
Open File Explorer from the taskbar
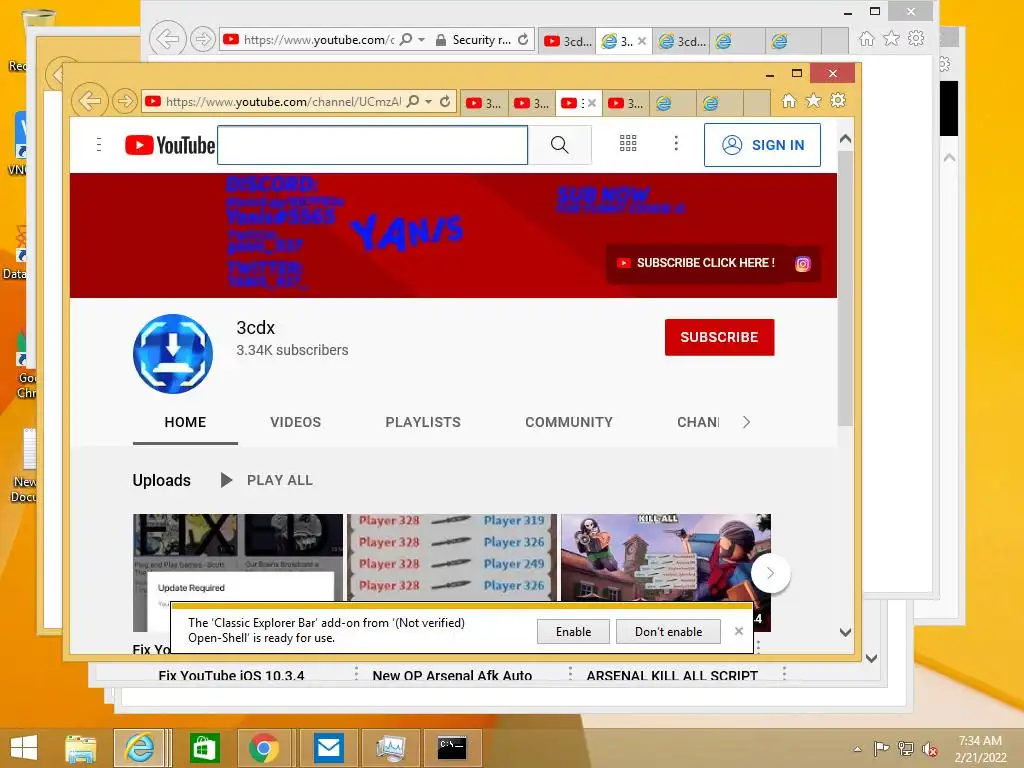80,748
